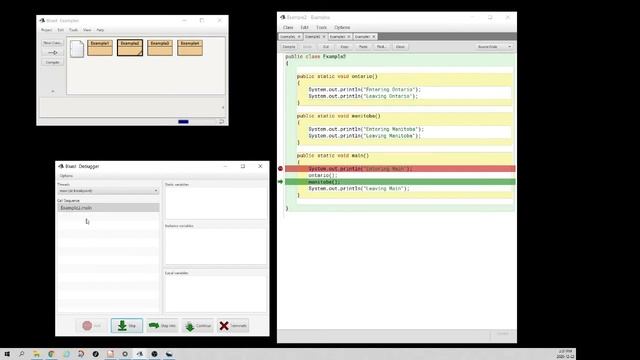Screen dimensions: 640x360
Task: Click the Step button in Debugger
Action: 127,326
